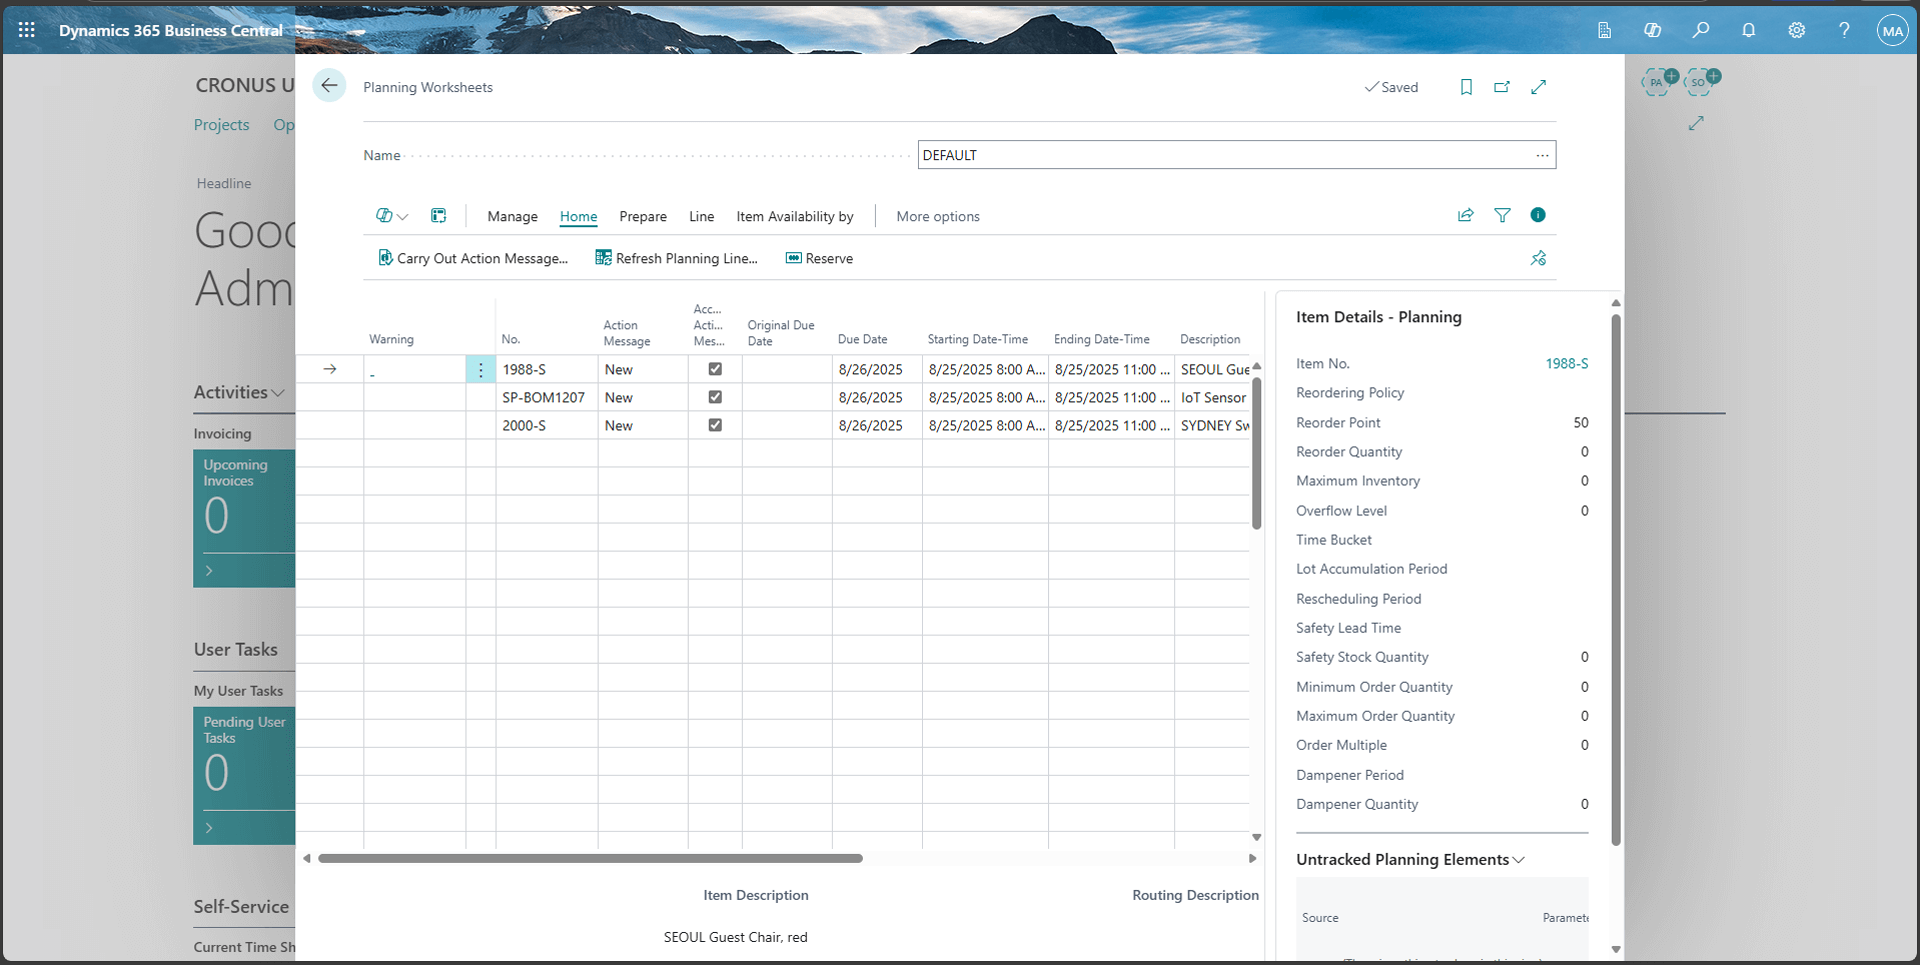Open the Notifications bell icon
This screenshot has height=965, width=1920.
[1749, 30]
